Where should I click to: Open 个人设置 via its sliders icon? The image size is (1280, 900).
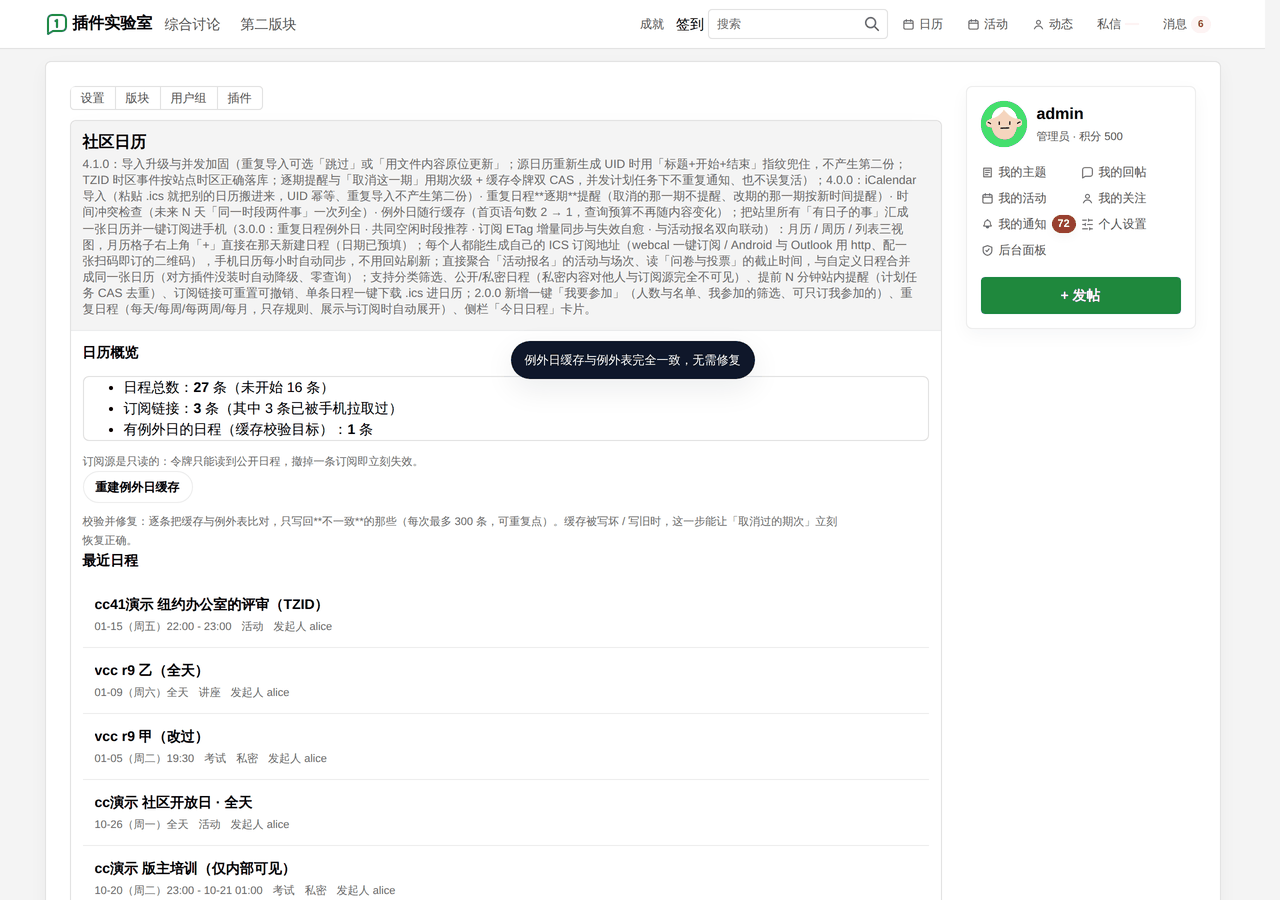coord(1088,224)
